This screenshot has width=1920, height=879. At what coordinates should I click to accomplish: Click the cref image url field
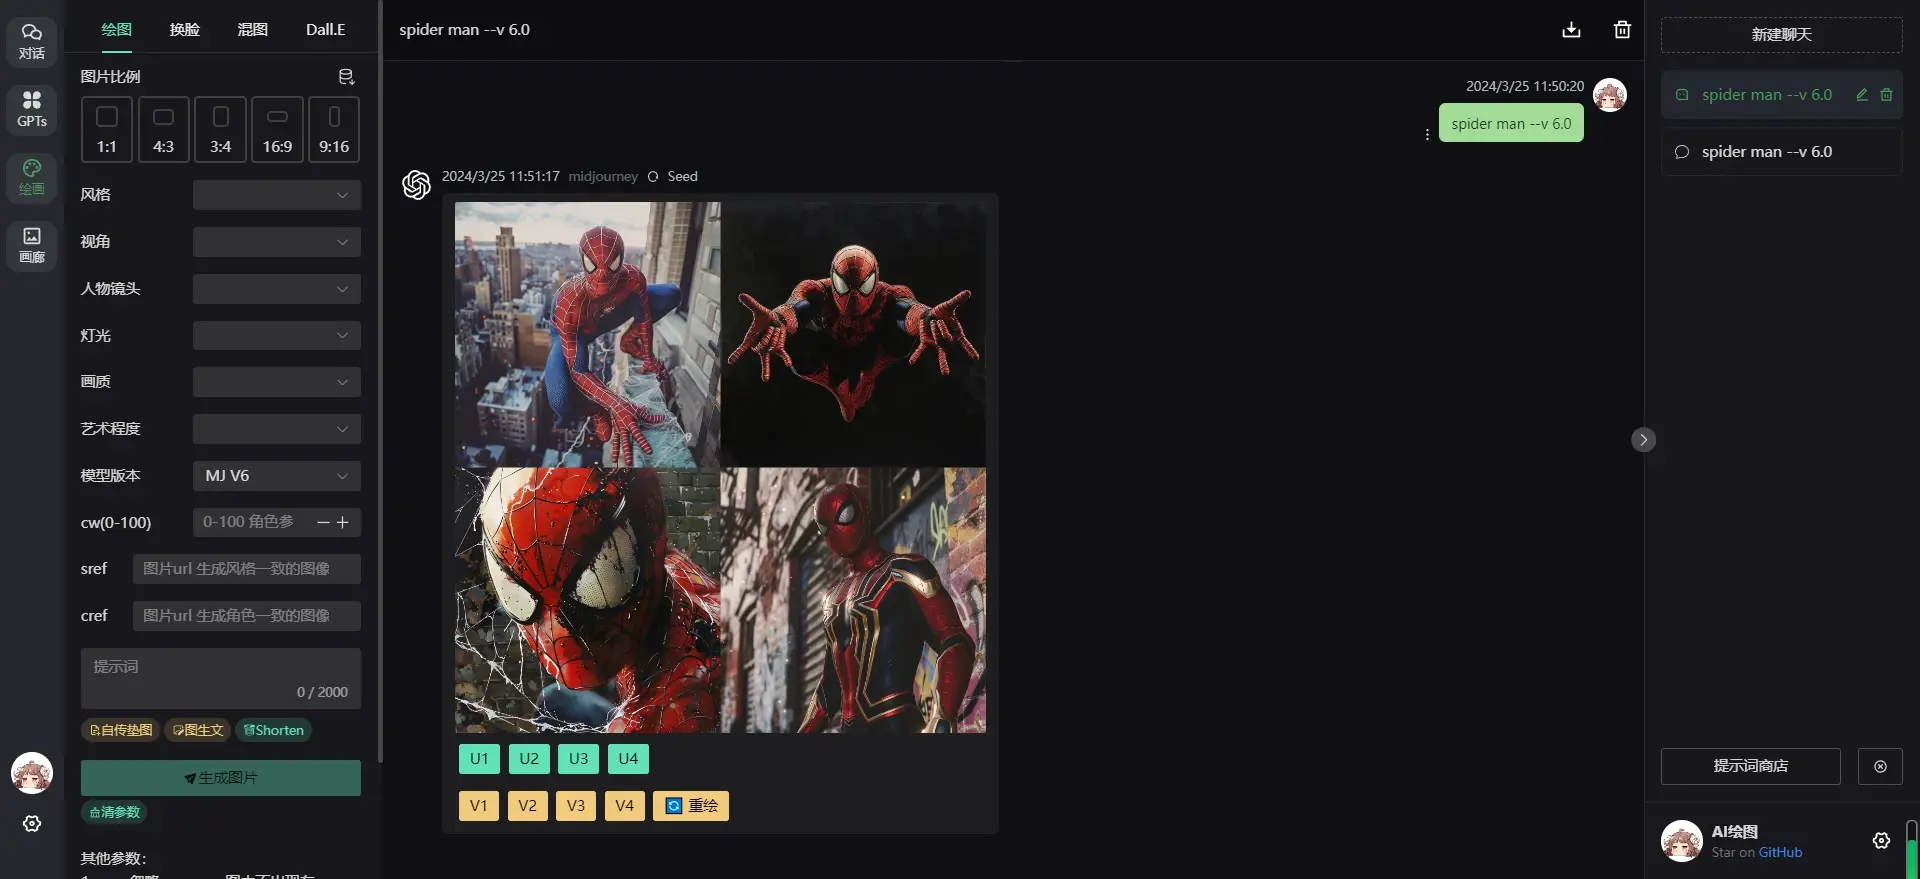247,616
